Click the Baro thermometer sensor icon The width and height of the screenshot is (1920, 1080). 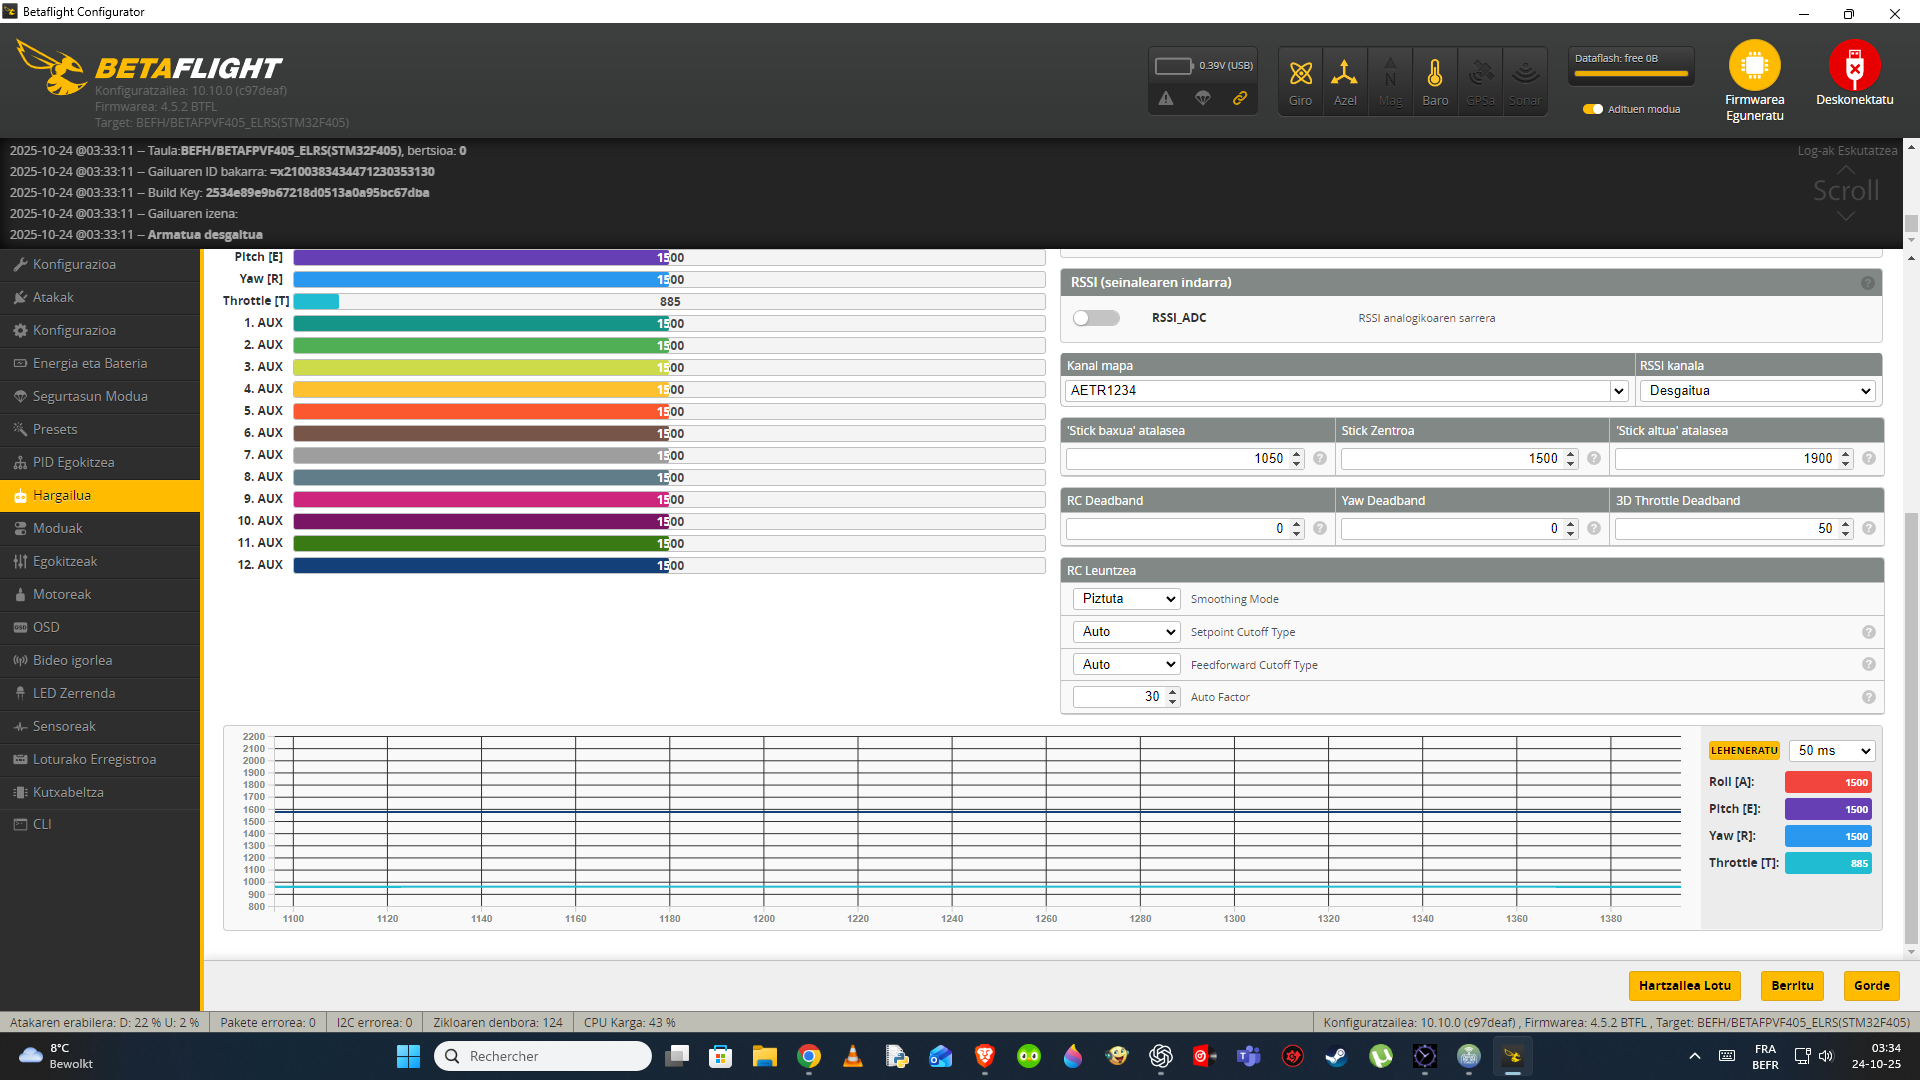tap(1435, 75)
